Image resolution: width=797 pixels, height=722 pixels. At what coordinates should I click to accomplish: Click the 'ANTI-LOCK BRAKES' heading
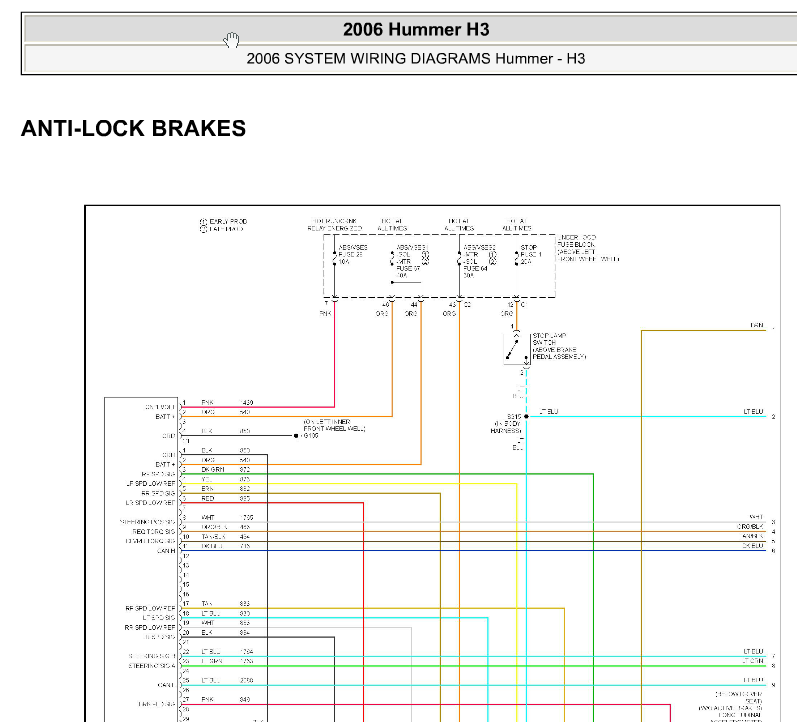click(x=133, y=128)
